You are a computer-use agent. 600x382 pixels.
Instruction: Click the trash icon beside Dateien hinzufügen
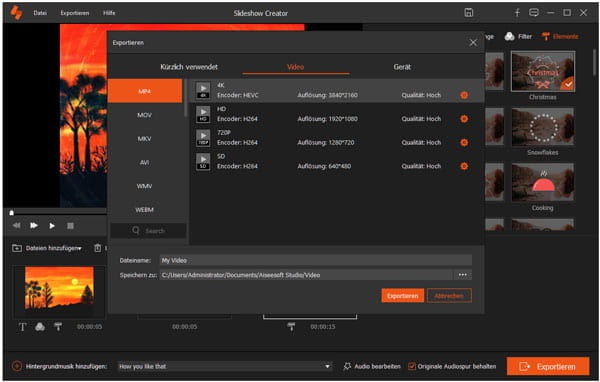click(98, 248)
